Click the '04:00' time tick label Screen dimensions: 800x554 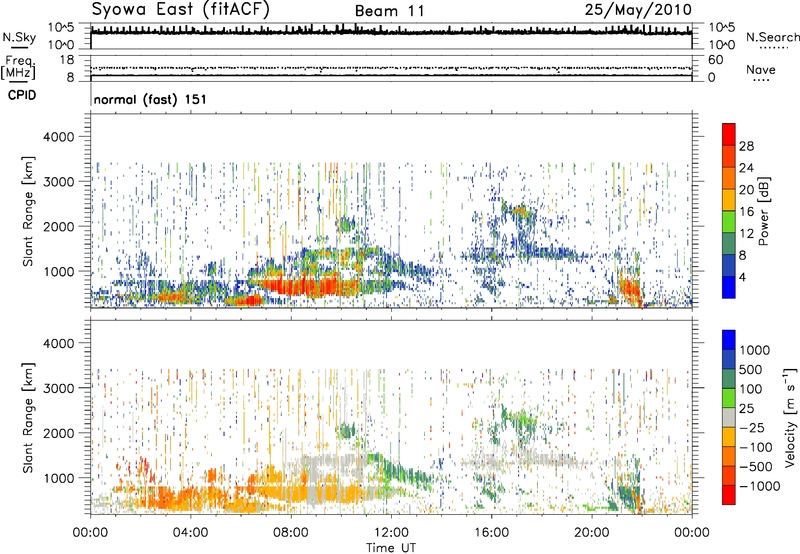coord(190,533)
